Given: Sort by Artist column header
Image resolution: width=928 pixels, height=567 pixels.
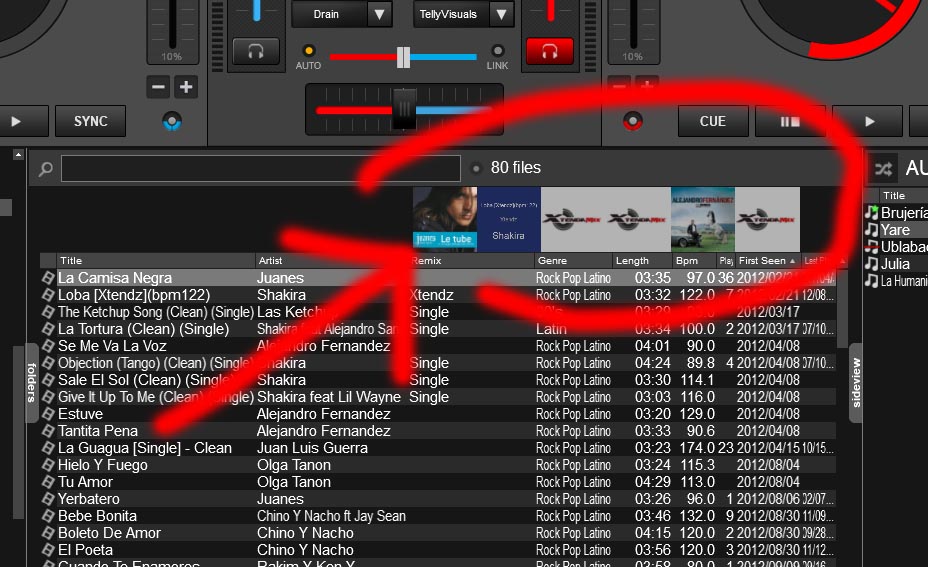Looking at the screenshot, I should pos(331,260).
